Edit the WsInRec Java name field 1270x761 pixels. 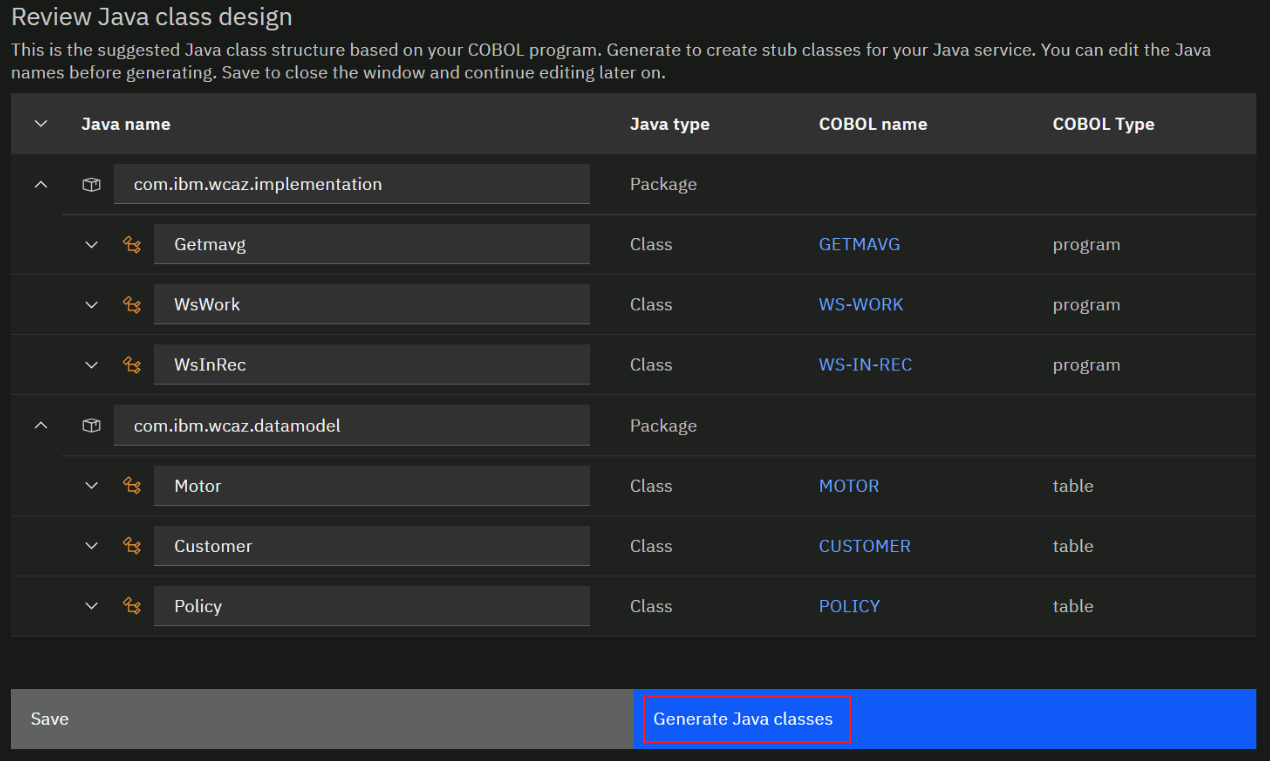372,364
